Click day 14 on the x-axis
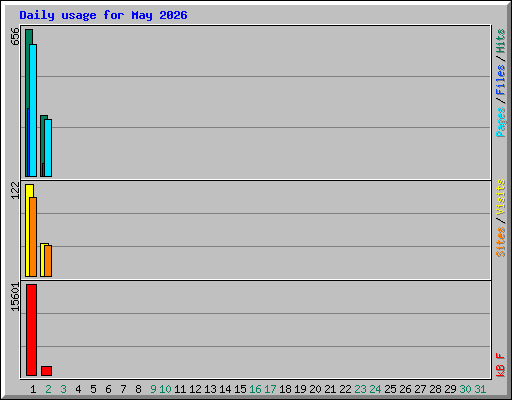 click(225, 389)
